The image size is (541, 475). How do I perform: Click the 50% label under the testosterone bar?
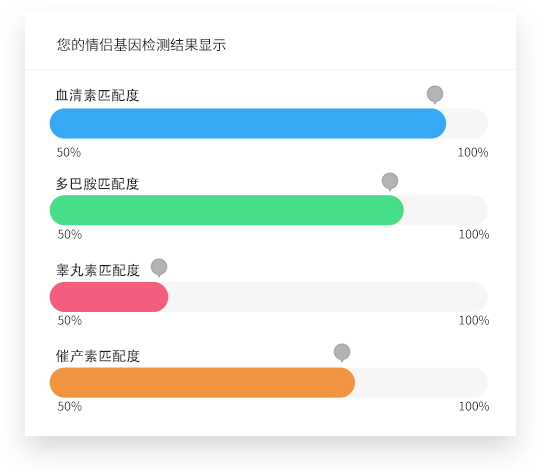coord(70,320)
